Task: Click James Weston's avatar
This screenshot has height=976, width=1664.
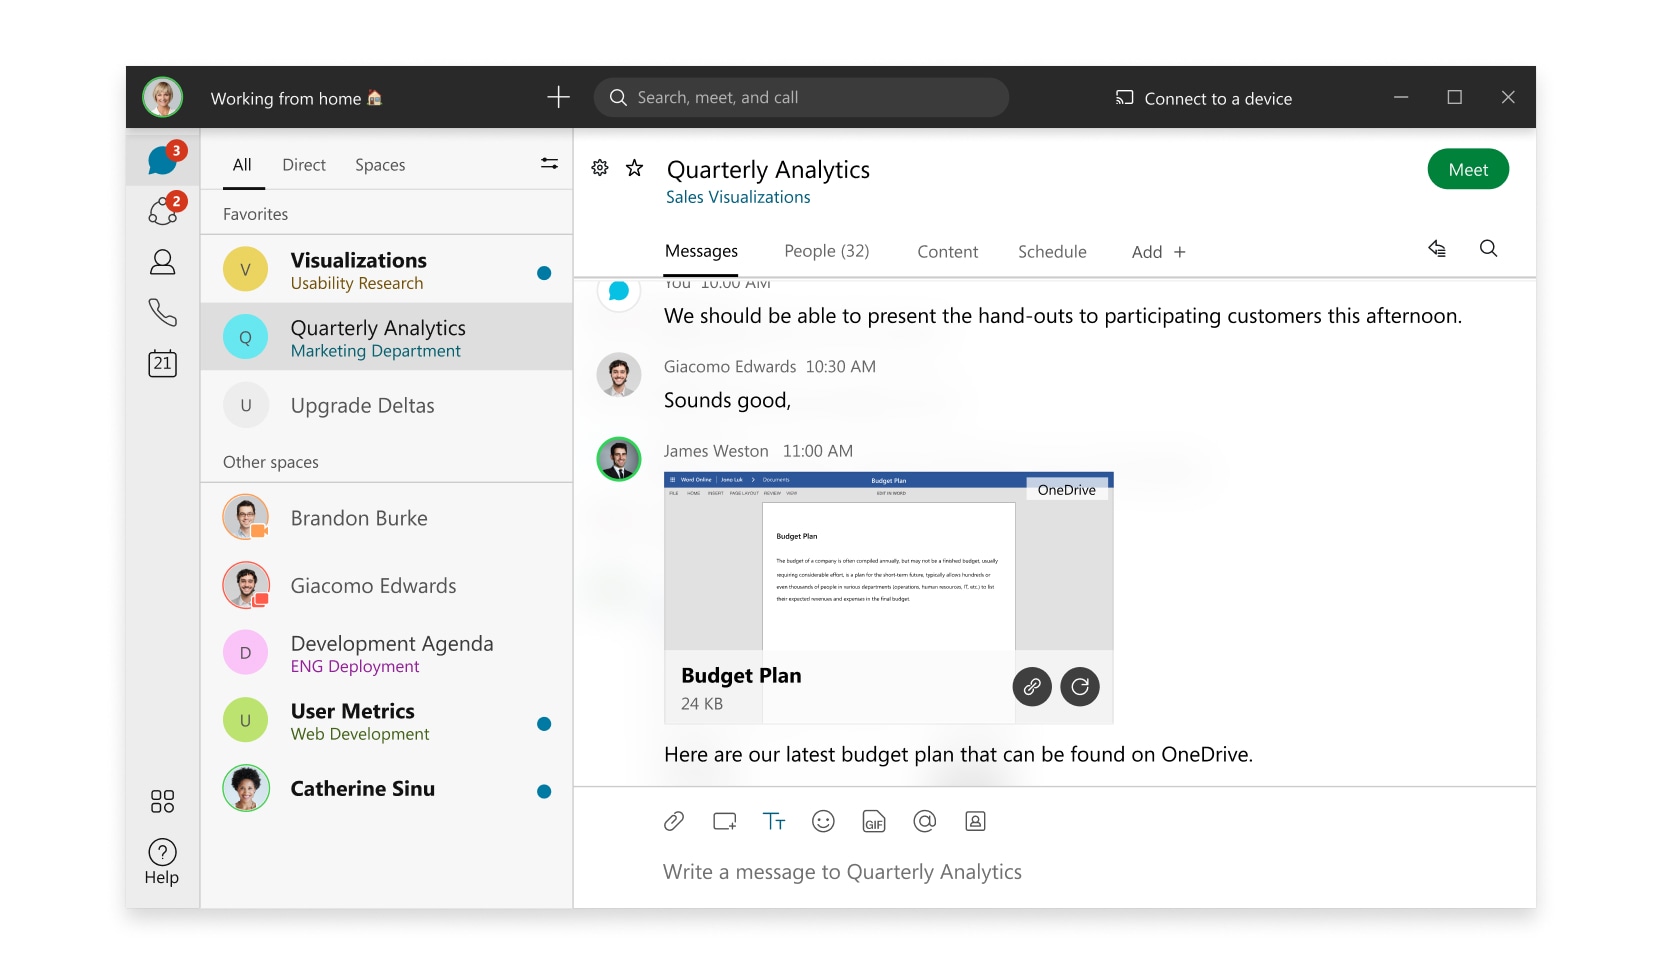Action: tap(619, 459)
